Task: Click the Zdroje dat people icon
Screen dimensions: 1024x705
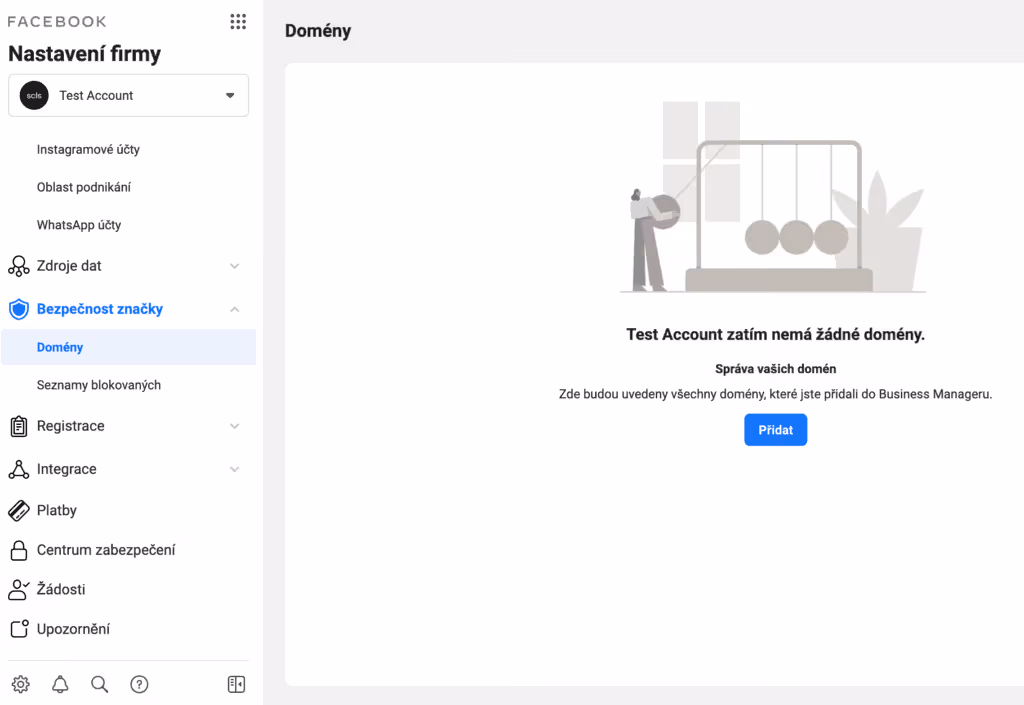Action: 18,265
